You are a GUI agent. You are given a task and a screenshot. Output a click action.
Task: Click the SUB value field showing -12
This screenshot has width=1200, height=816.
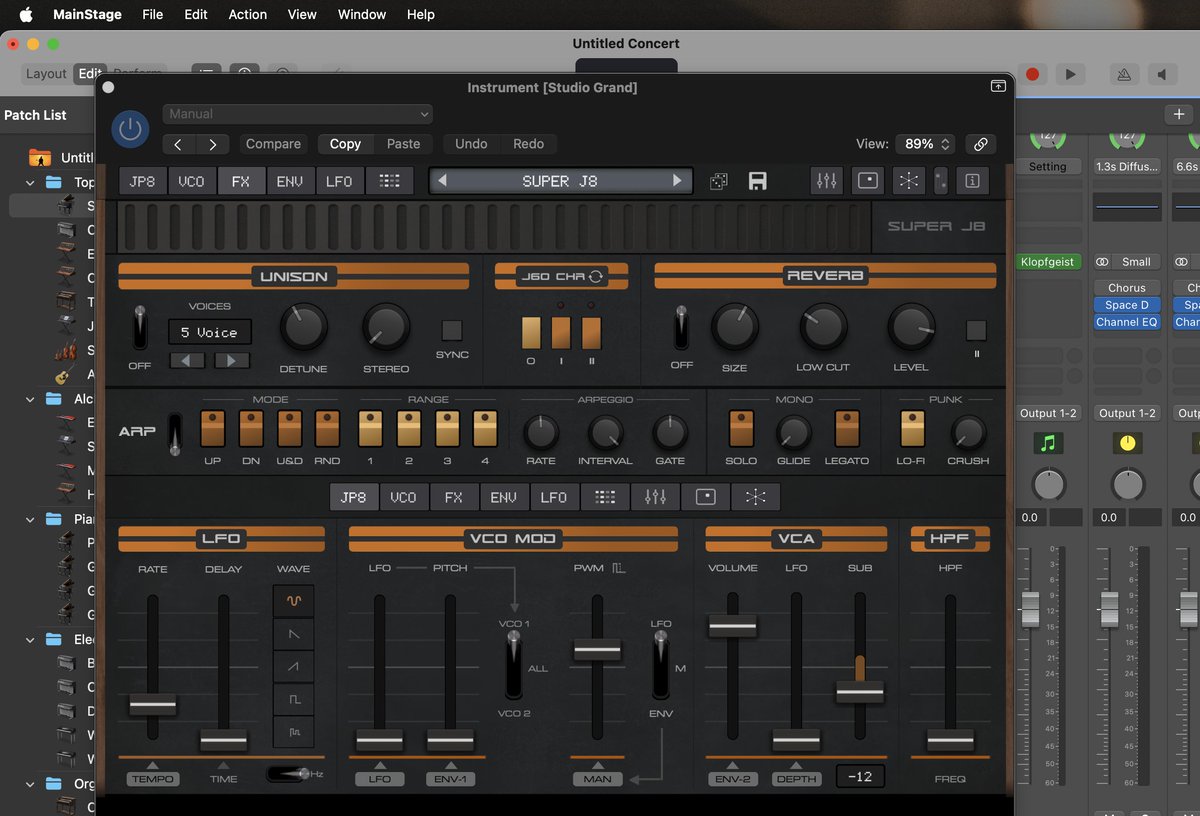click(x=860, y=777)
